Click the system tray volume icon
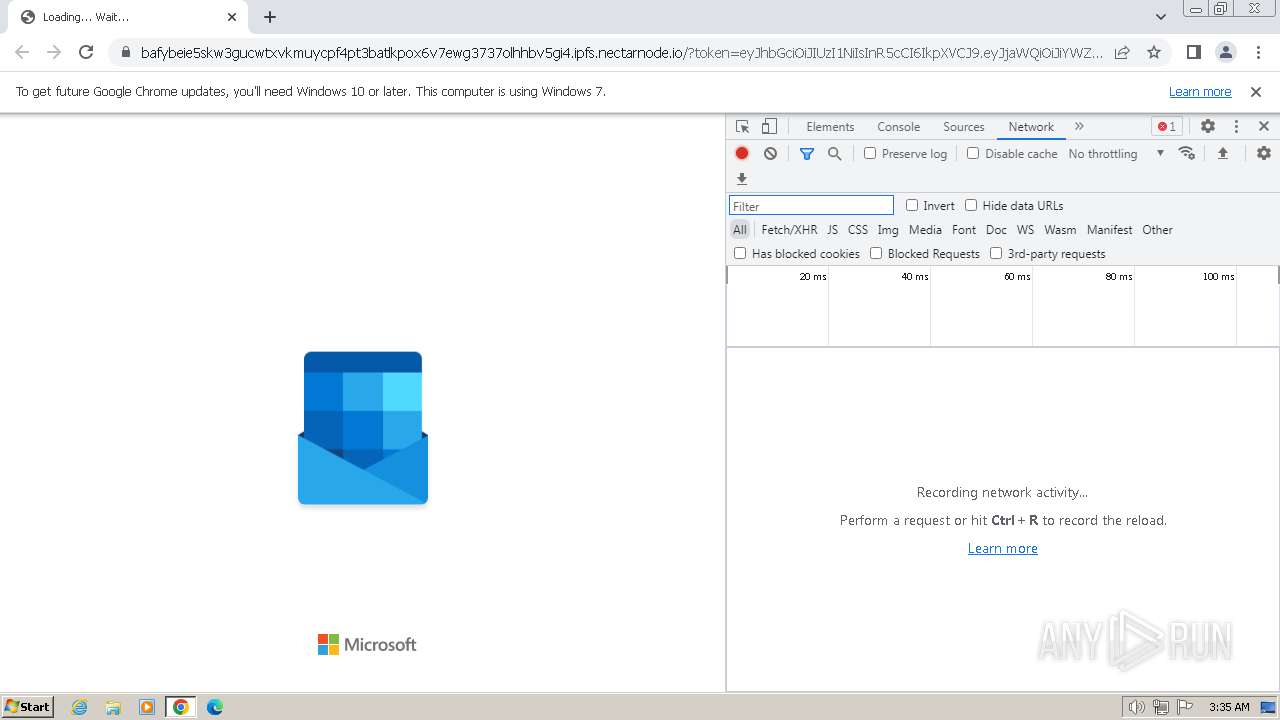 click(x=1137, y=707)
